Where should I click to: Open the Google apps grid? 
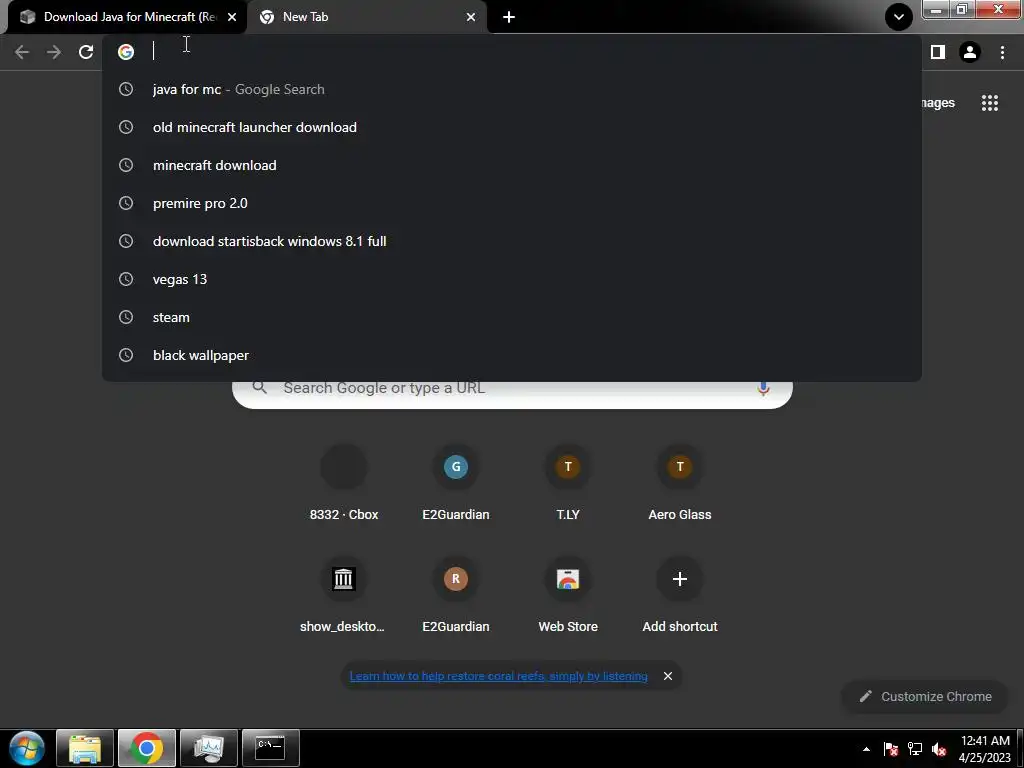pos(989,103)
